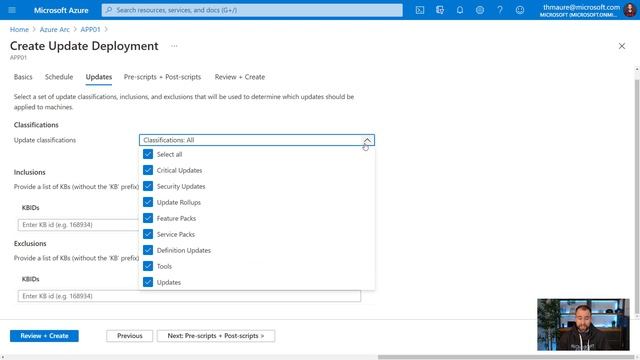The image size is (640, 360).
Task: Open the Review + Create tab
Action: (240, 77)
